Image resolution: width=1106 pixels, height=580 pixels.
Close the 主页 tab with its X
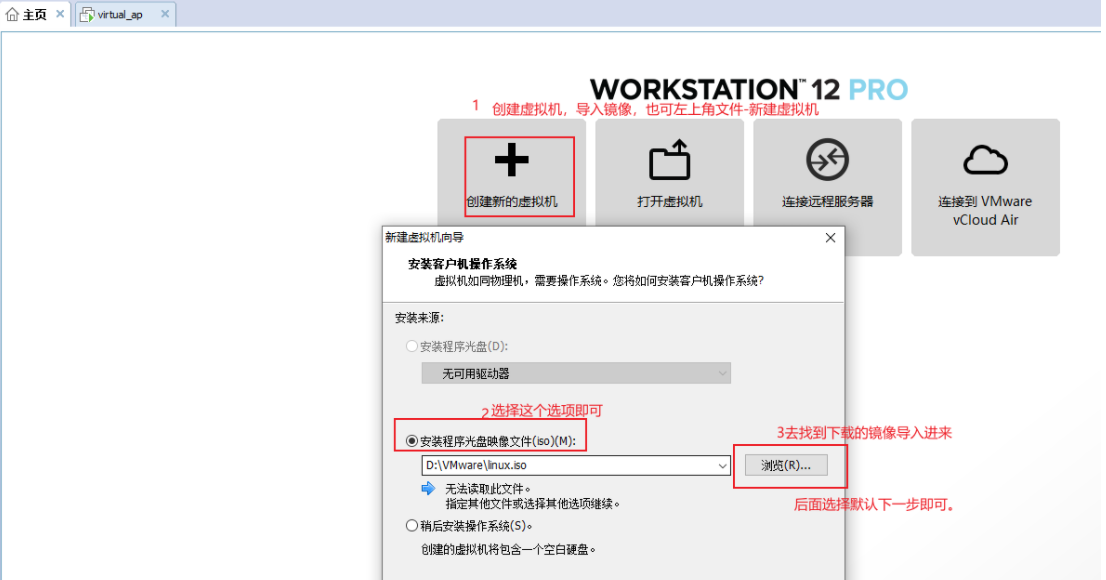[60, 13]
